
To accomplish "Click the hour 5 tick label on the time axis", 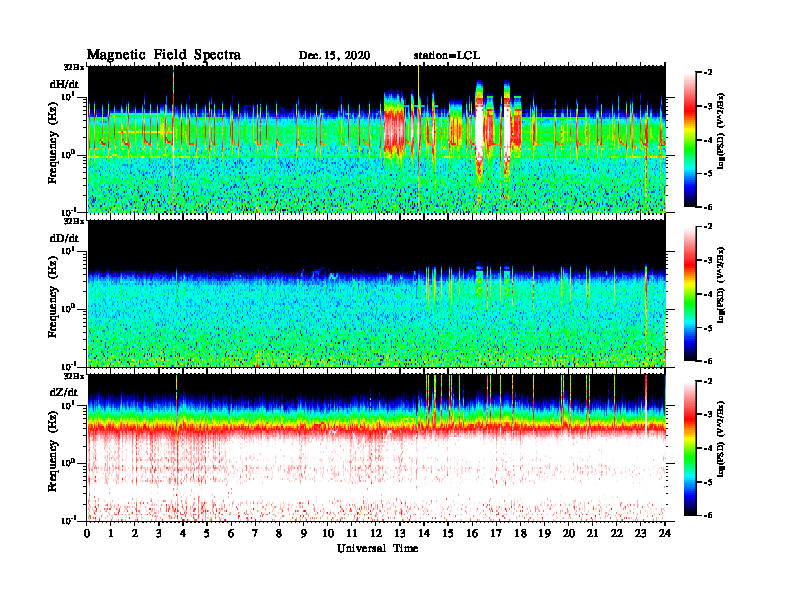I will pos(207,534).
